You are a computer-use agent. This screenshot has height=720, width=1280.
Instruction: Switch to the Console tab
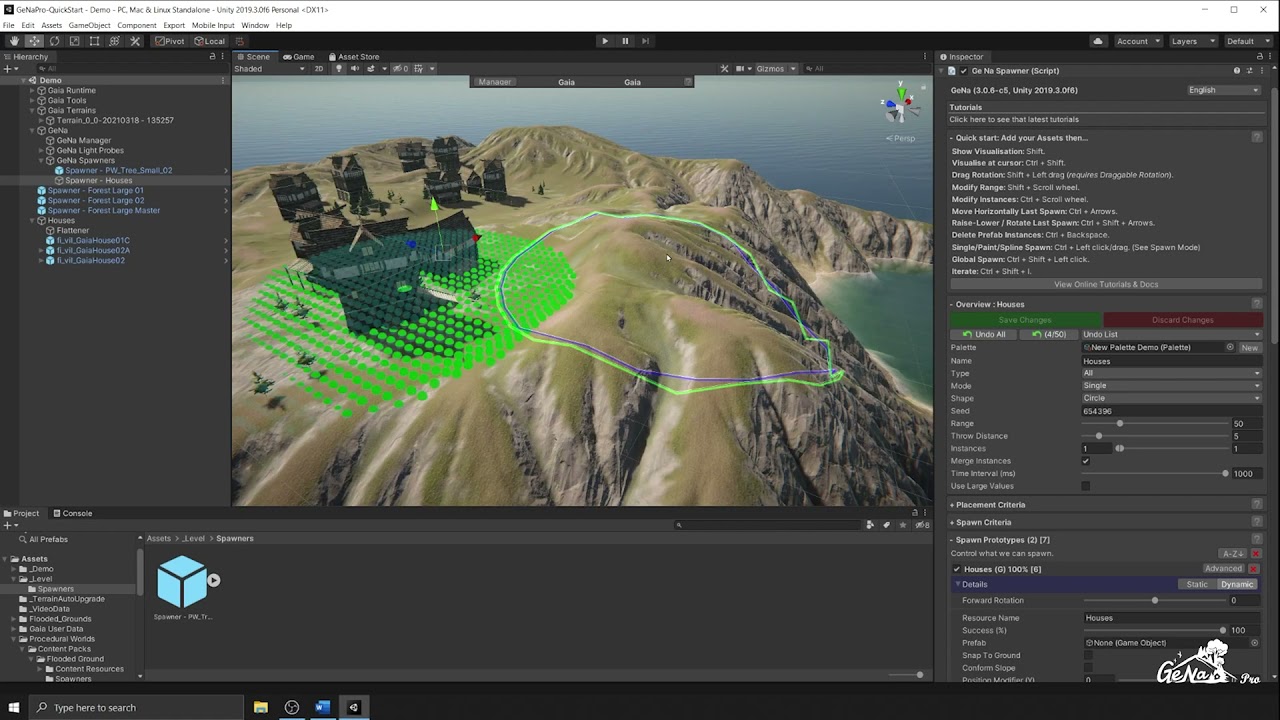(x=72, y=514)
